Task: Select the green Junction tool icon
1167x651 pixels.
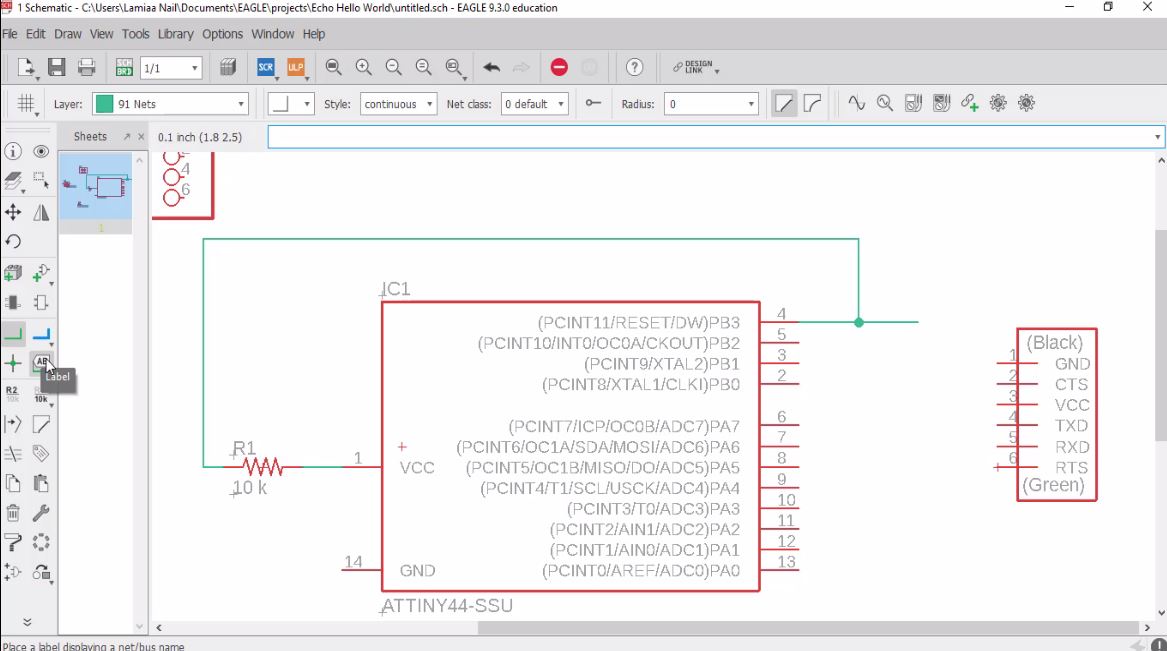Action: click(13, 364)
